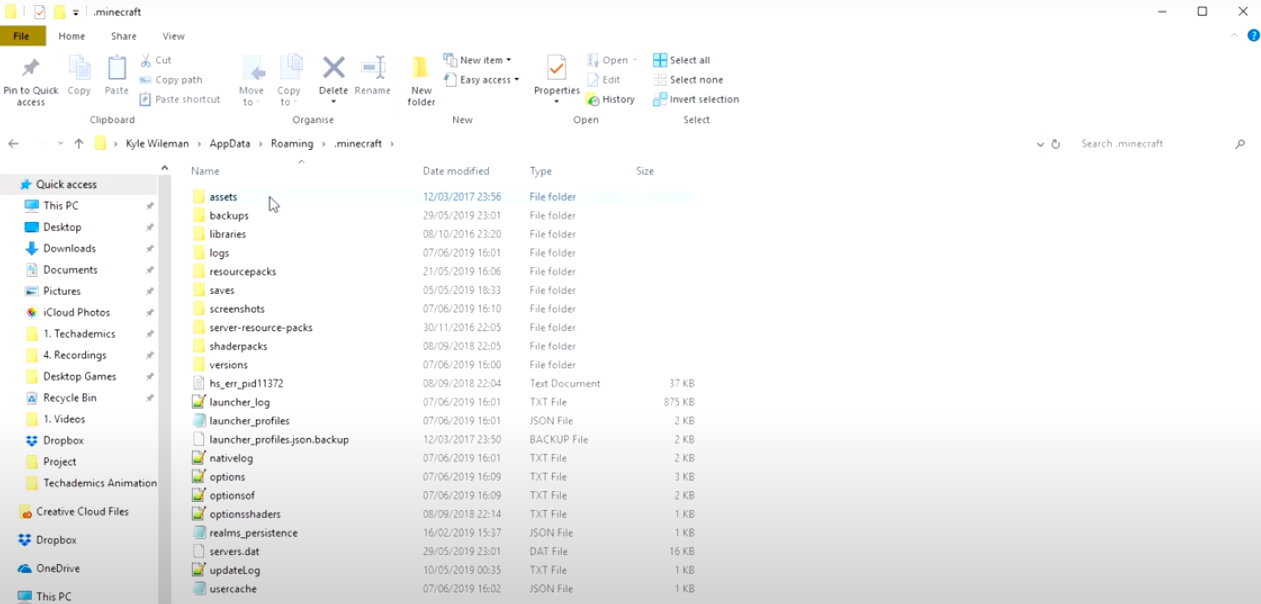1261x604 pixels.
Task: Click Quick access in sidebar
Action: click(66, 185)
